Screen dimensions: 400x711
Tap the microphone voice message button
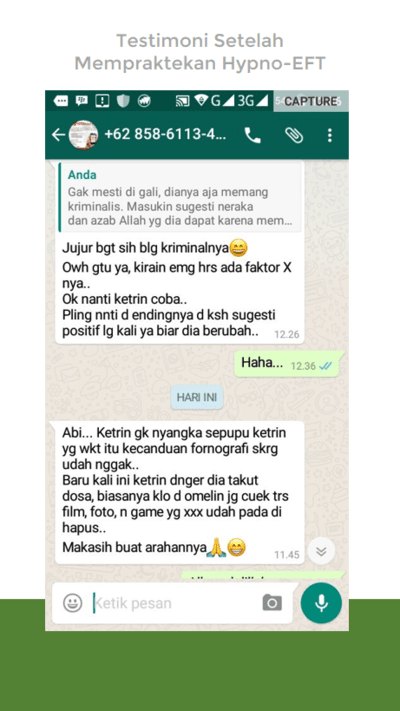pos(321,603)
